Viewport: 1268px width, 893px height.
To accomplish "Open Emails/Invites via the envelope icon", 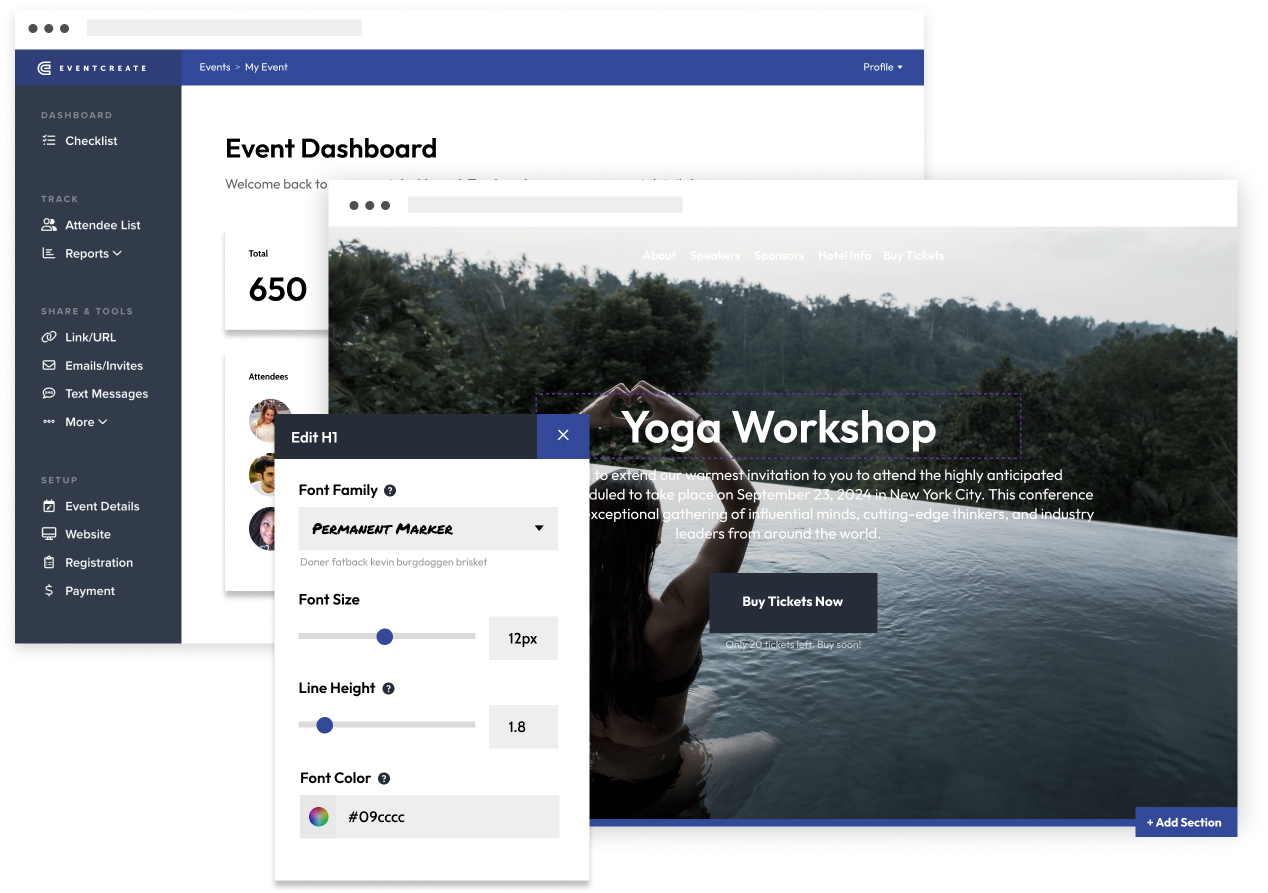I will pos(48,365).
